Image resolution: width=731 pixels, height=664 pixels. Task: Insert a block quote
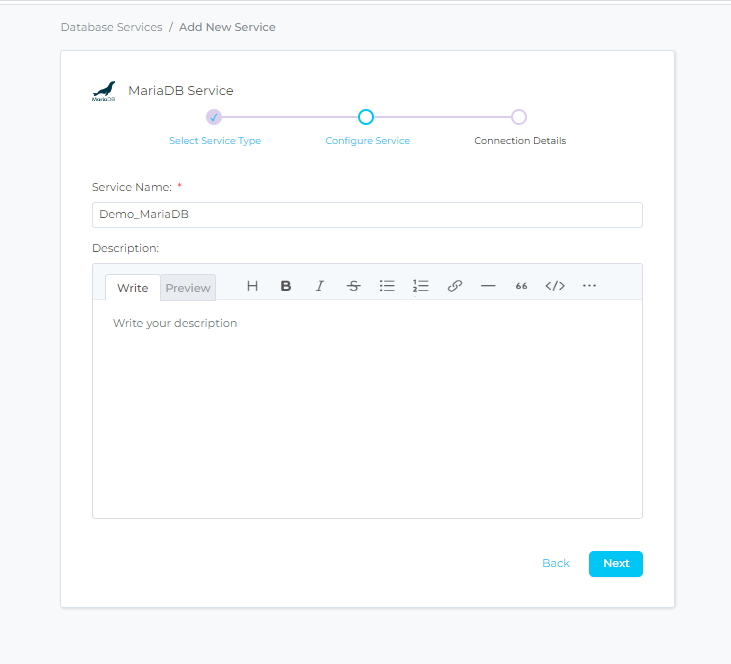pyautogui.click(x=521, y=286)
